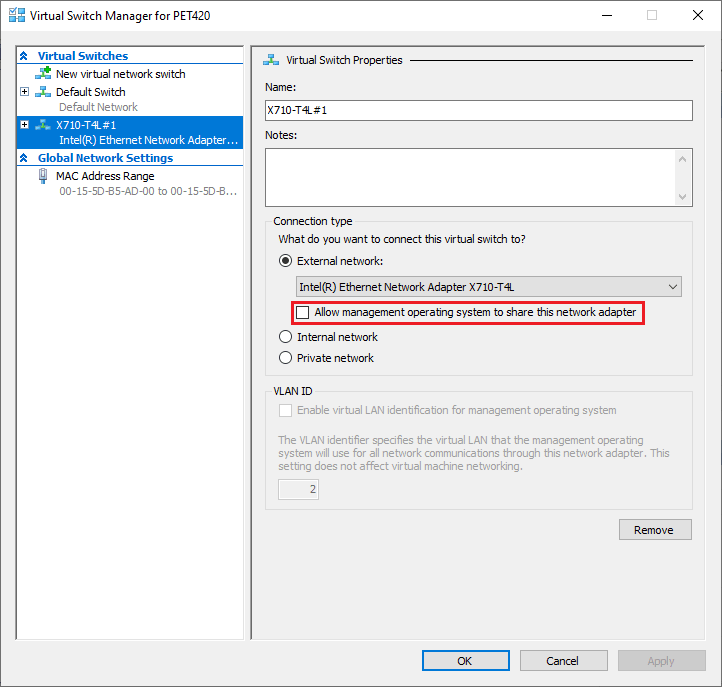Expand the Default Switch tree node

[24, 92]
